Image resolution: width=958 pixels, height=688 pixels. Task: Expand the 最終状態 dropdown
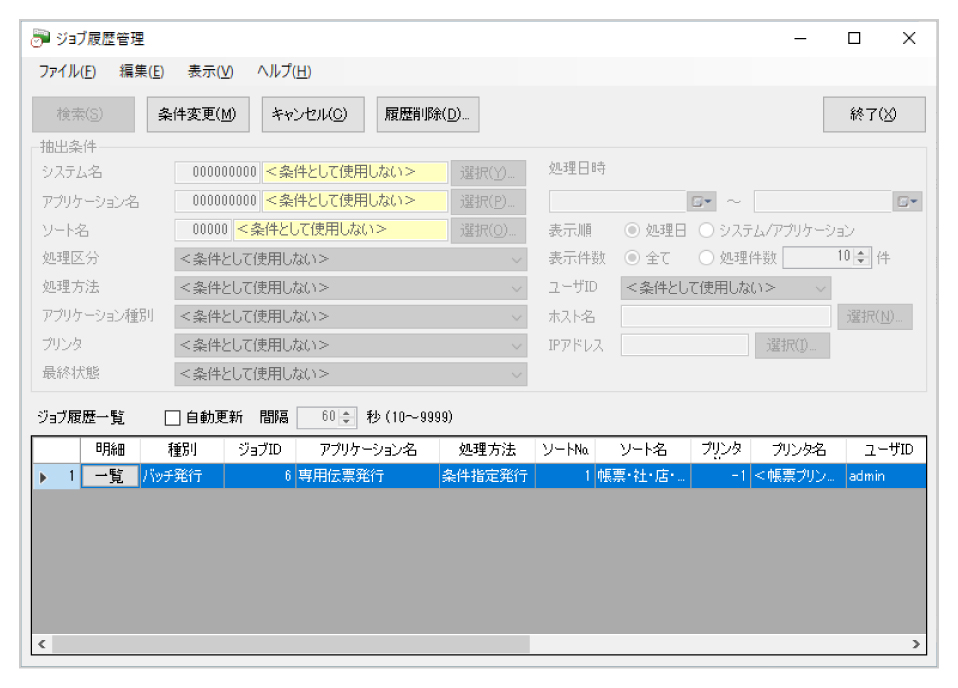pyautogui.click(x=516, y=374)
